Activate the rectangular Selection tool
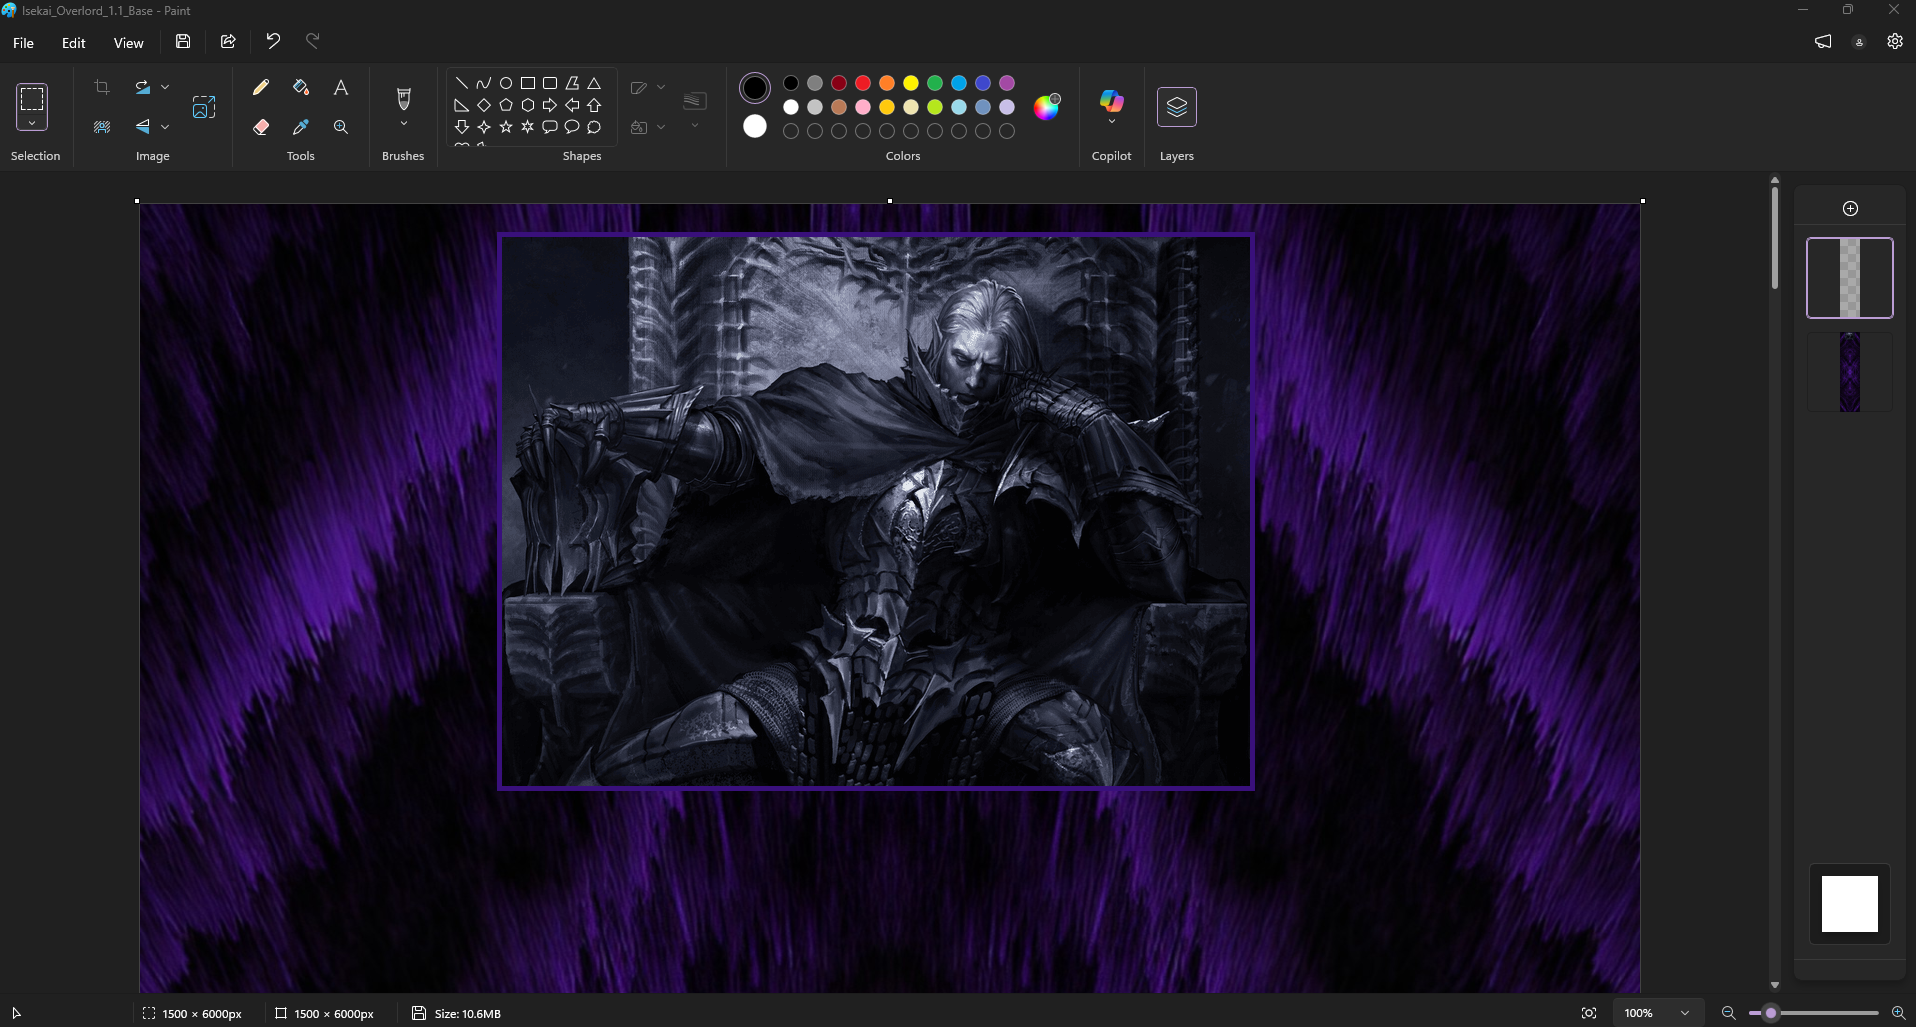This screenshot has width=1916, height=1027. click(x=32, y=99)
